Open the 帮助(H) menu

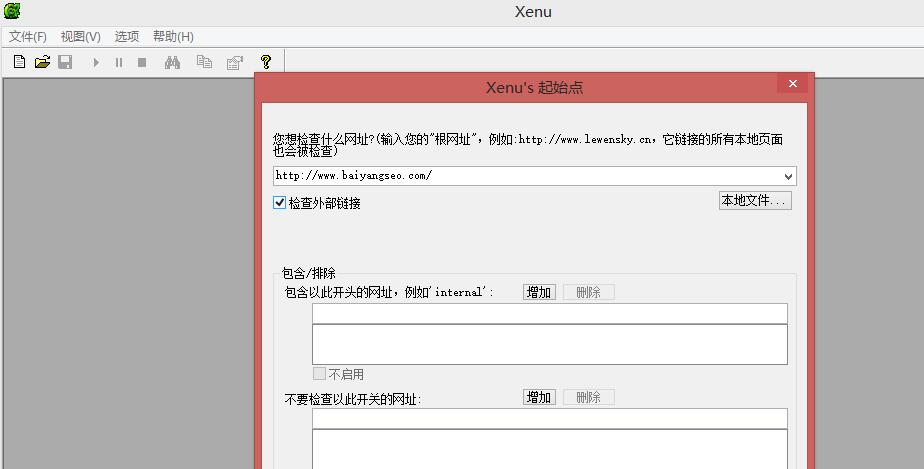click(173, 37)
